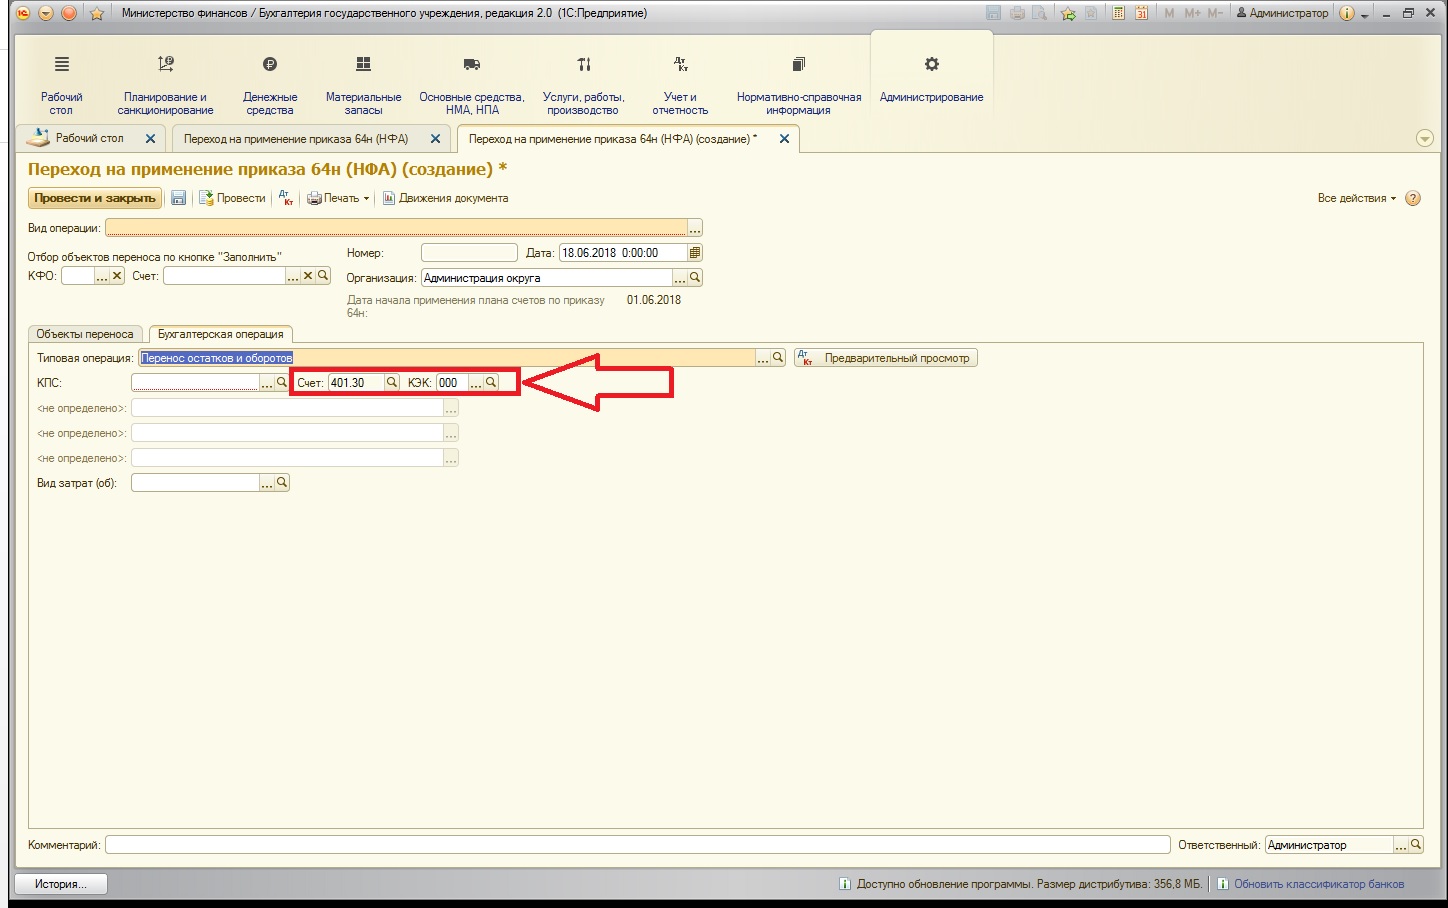Click the Предварительный просмотр button
The image size is (1448, 908).
[x=886, y=358]
